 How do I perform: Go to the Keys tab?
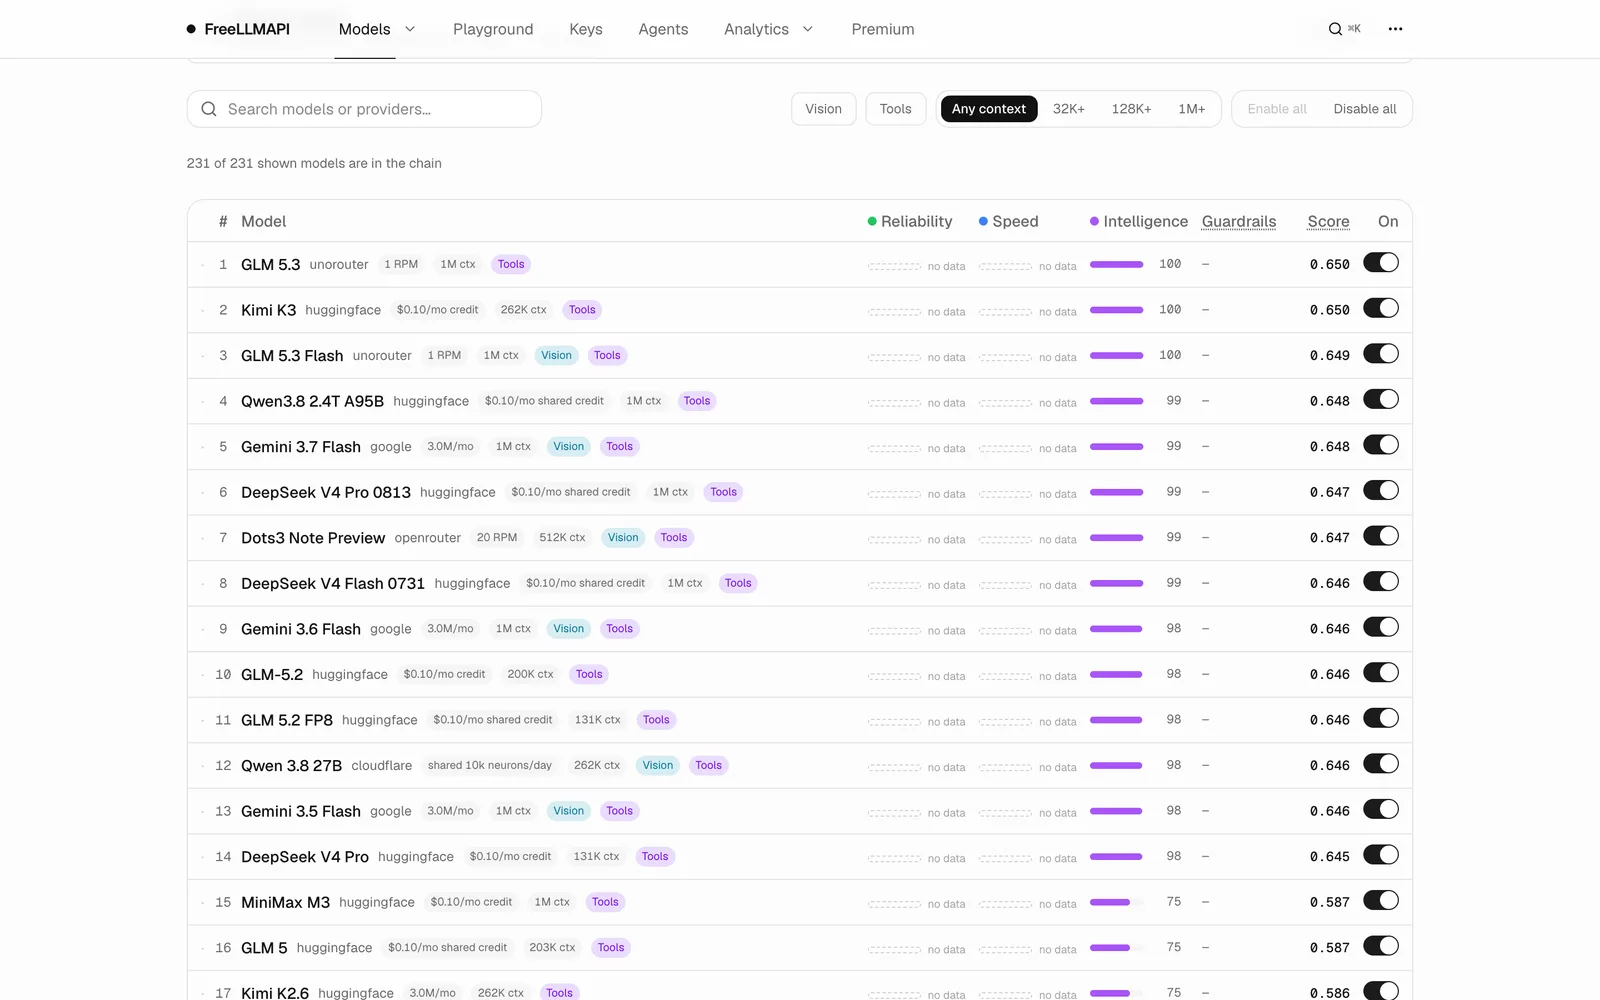coord(586,29)
